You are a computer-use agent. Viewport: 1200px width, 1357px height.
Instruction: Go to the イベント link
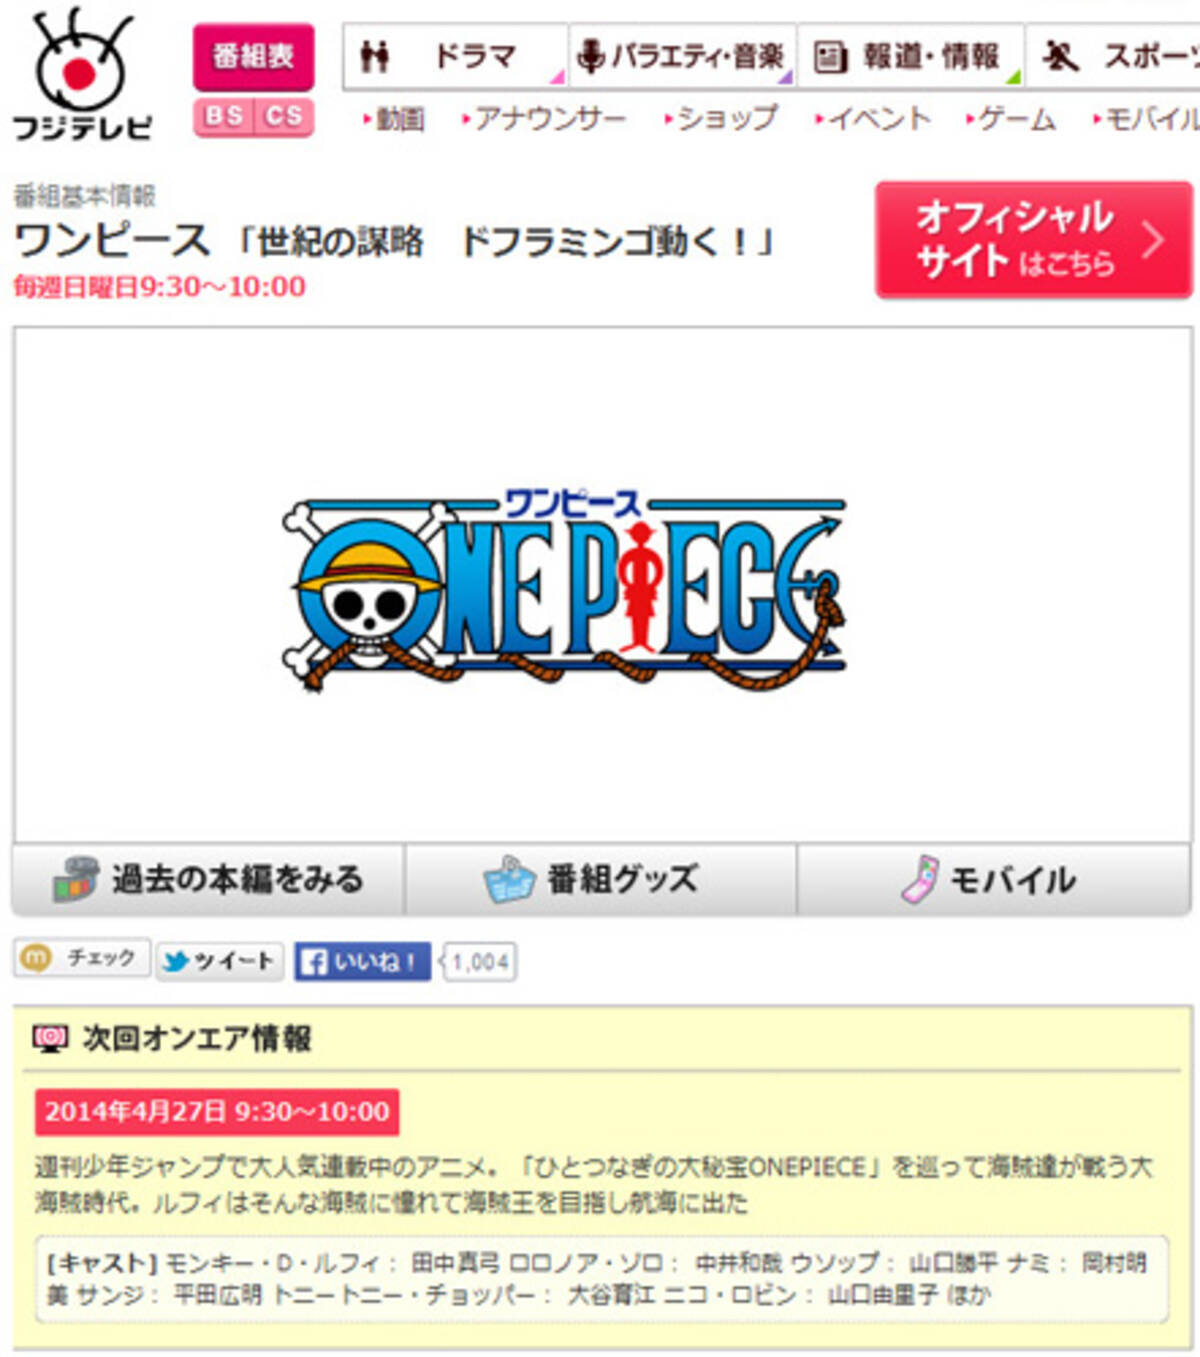point(872,119)
